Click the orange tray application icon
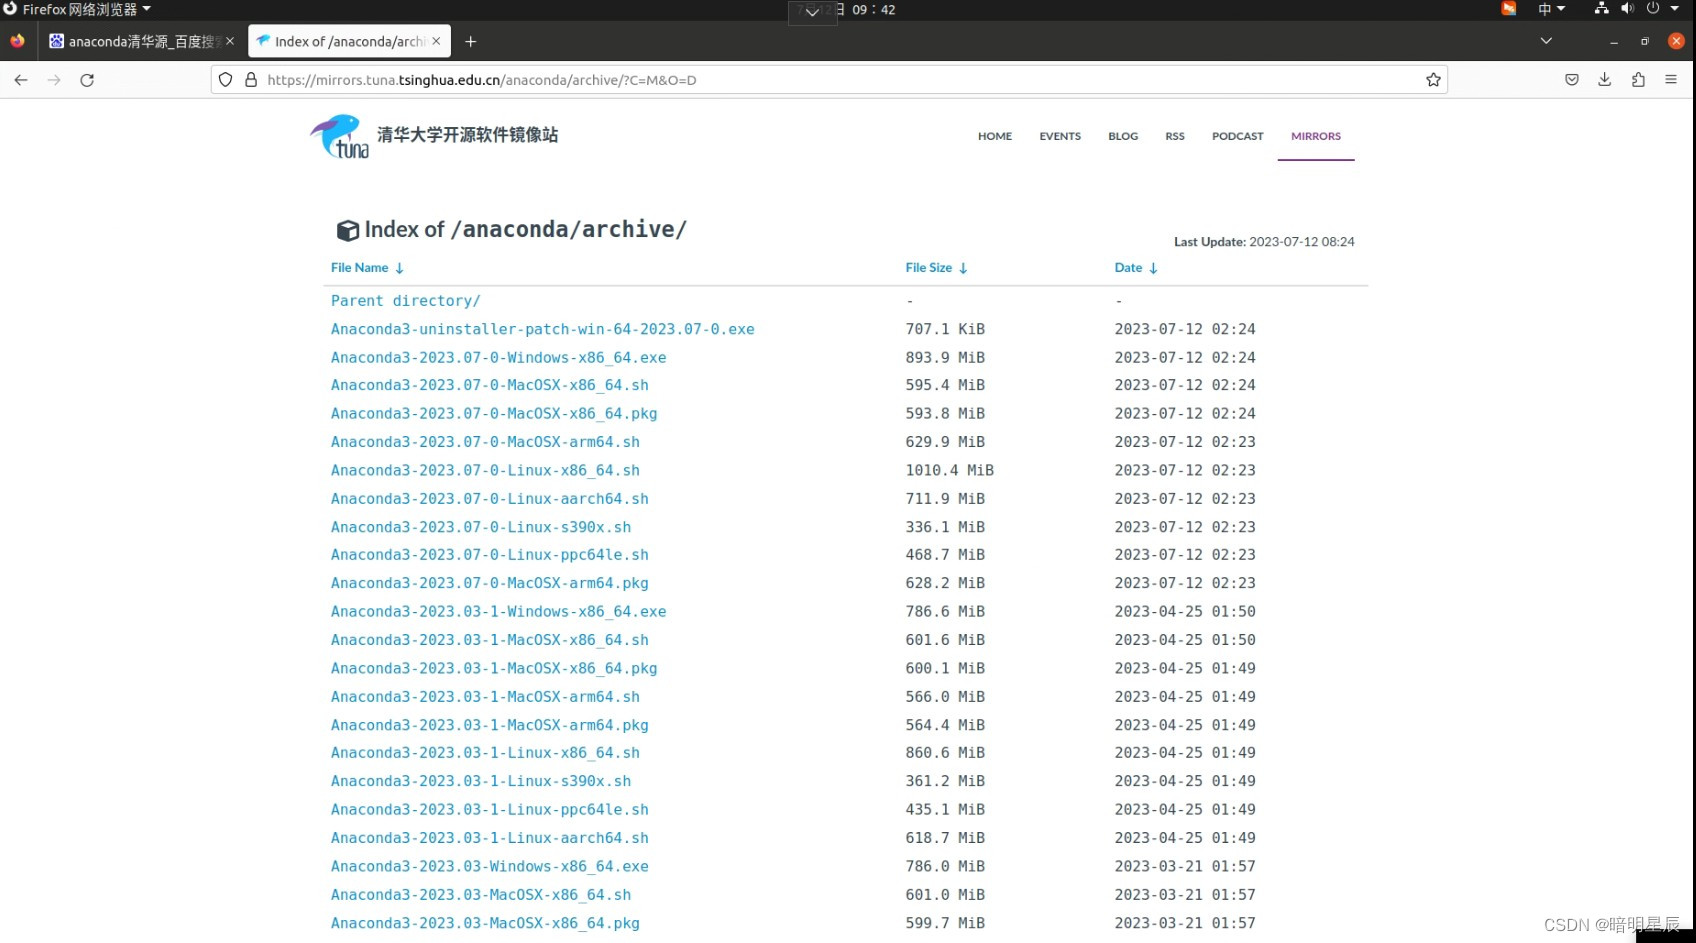 pos(1508,9)
